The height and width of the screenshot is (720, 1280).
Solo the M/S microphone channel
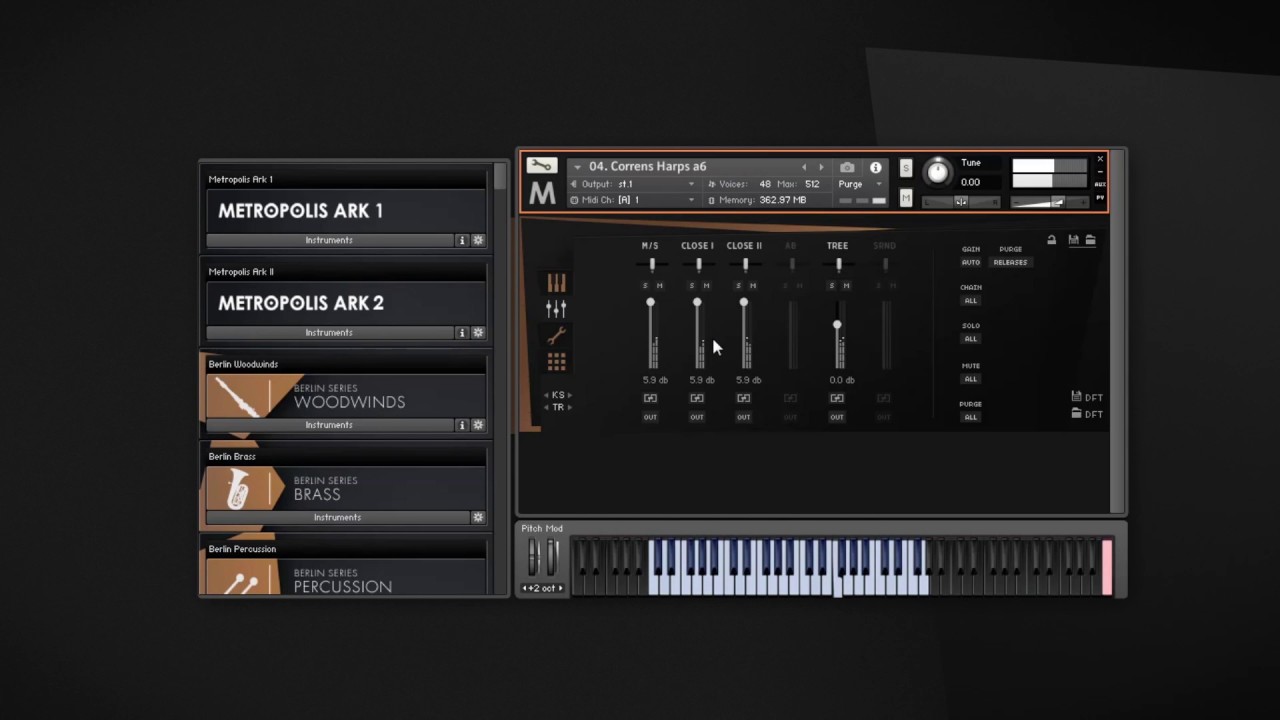[x=645, y=286]
